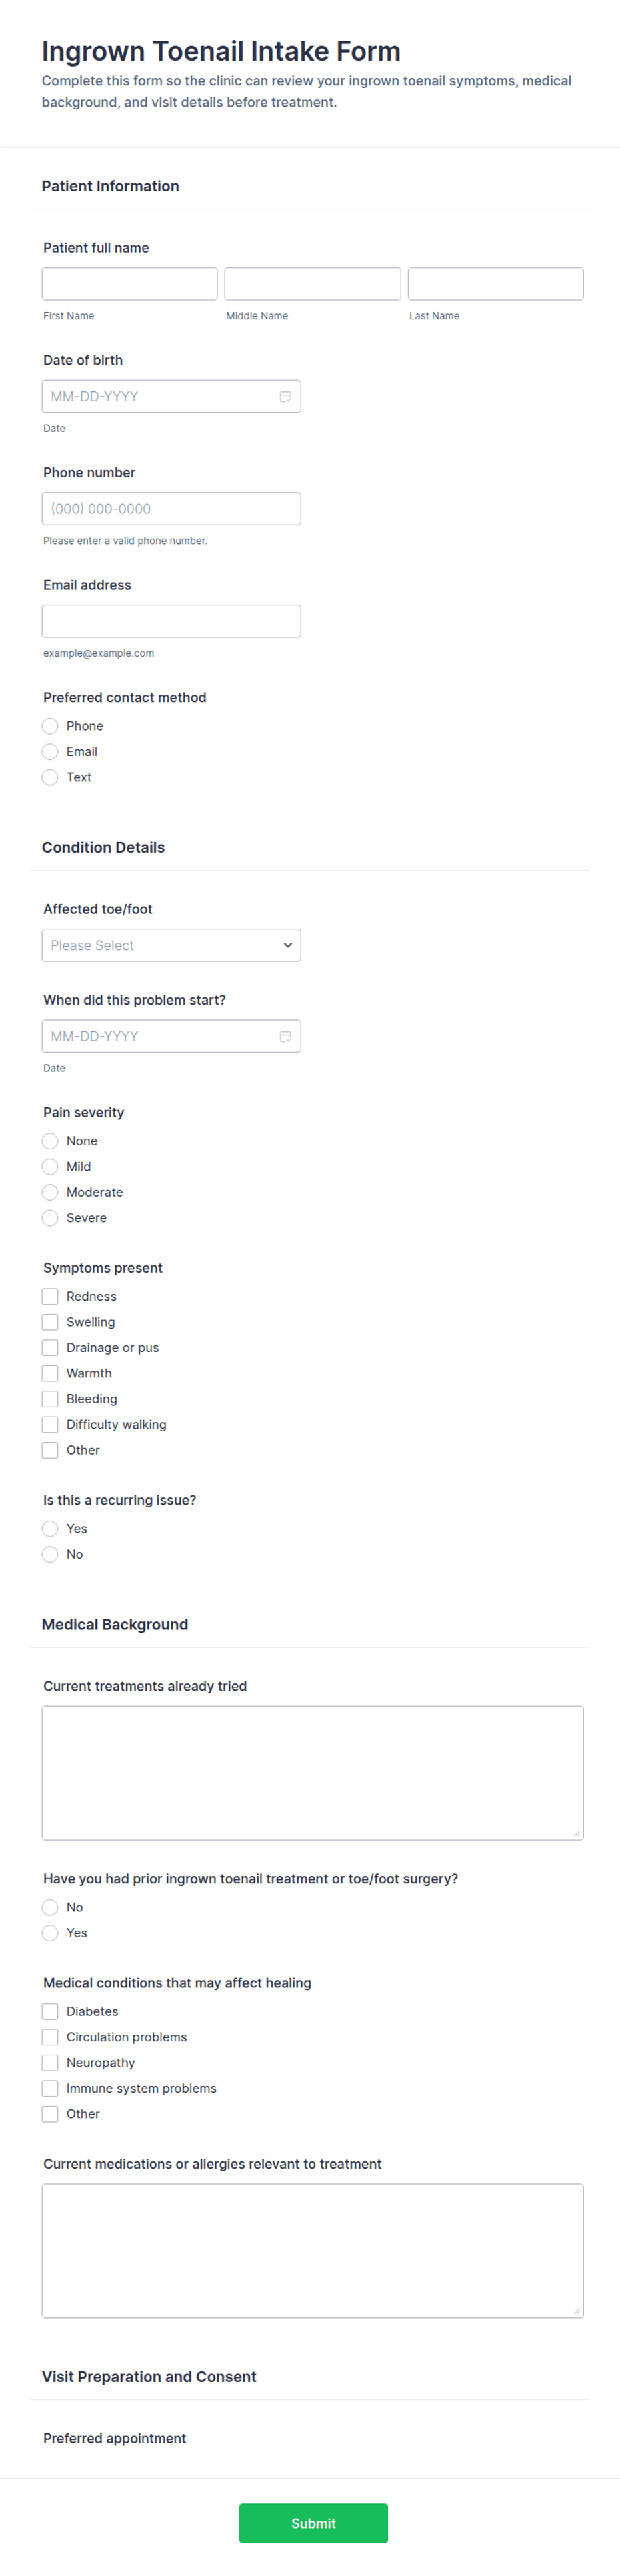Choose Text as preferred contact method
Screen dimensions: 620x2576
(50, 777)
